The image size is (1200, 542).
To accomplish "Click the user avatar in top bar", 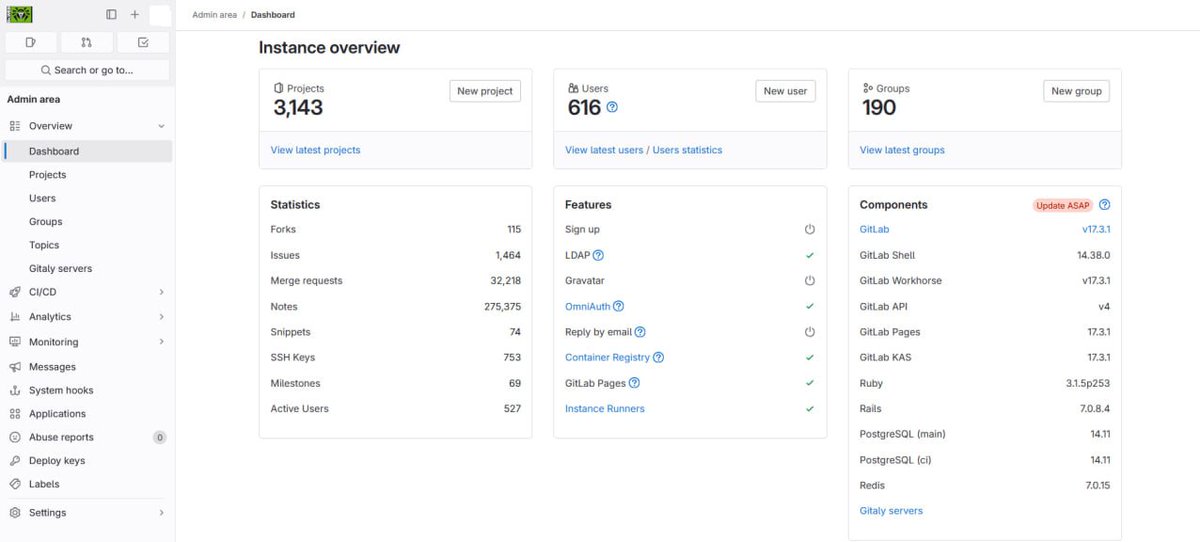I will 160,15.
